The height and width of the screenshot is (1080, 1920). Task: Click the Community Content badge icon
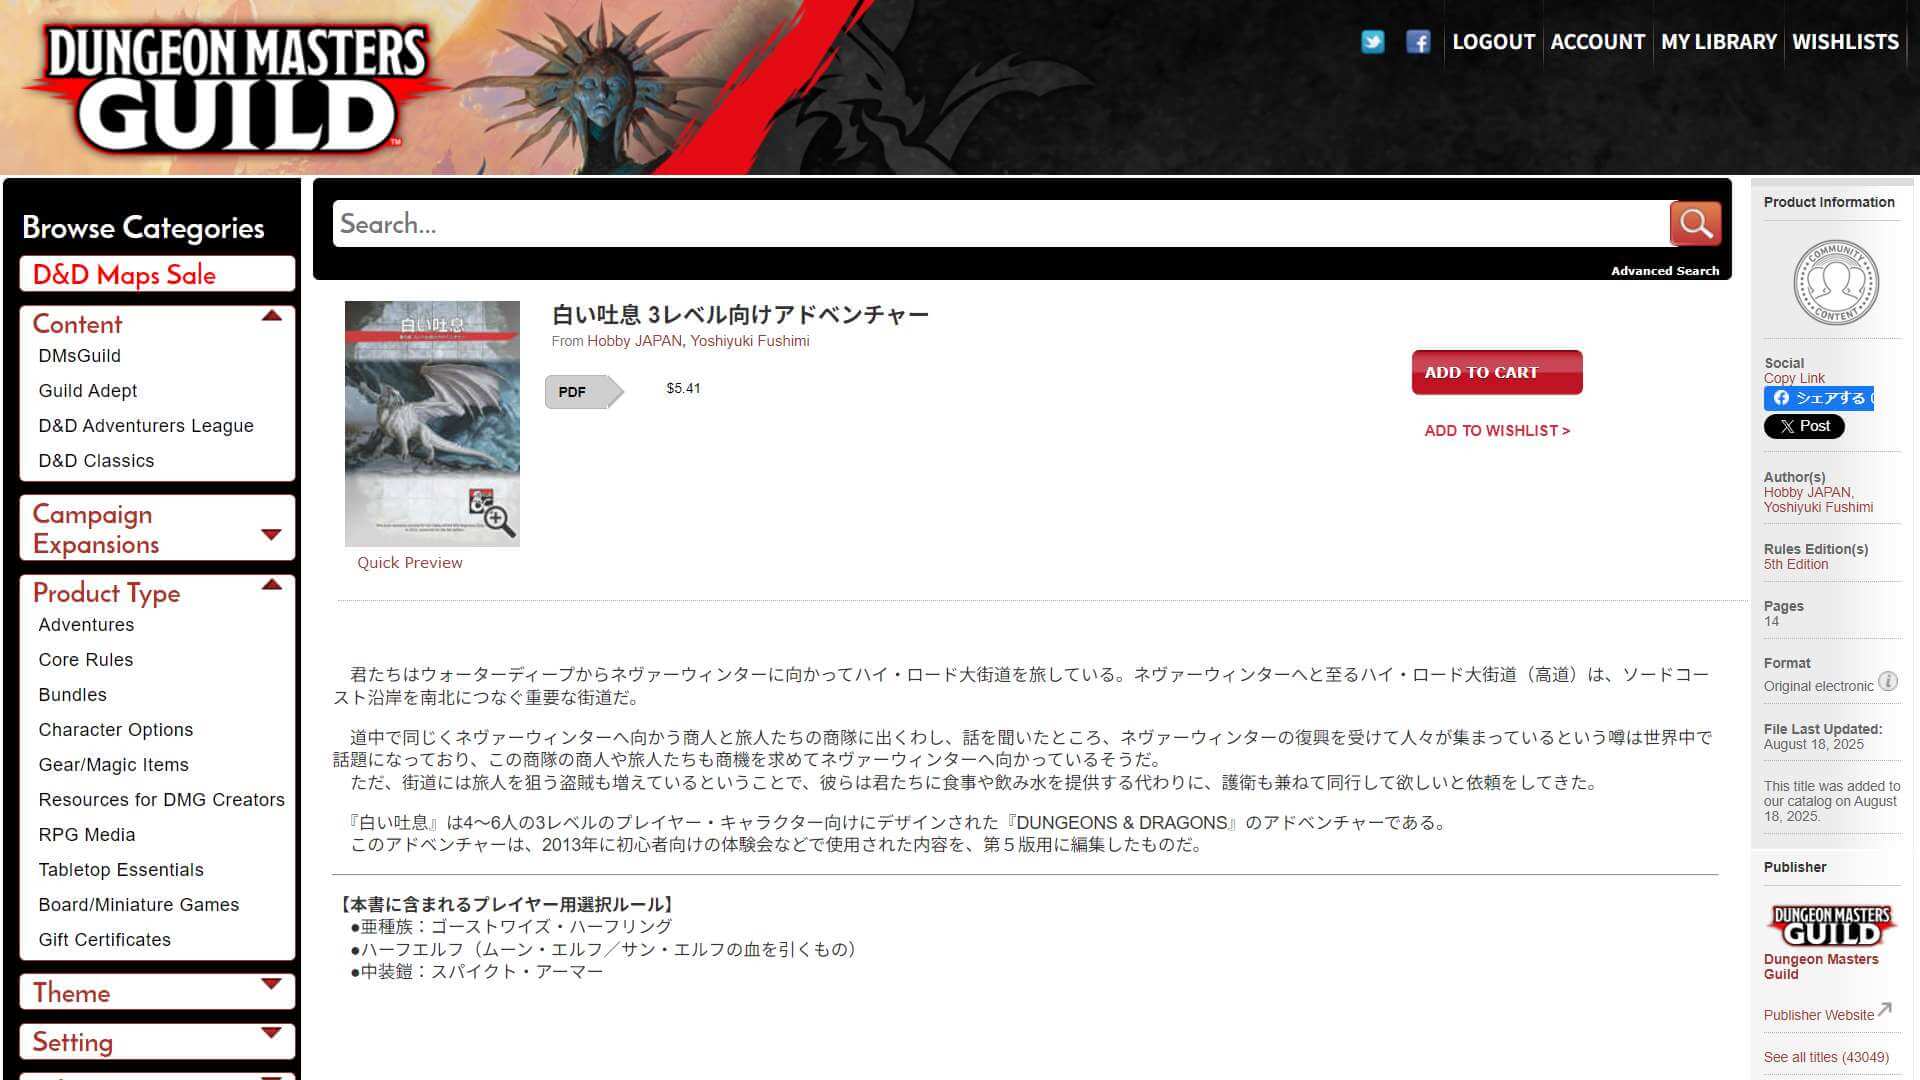pos(1836,282)
